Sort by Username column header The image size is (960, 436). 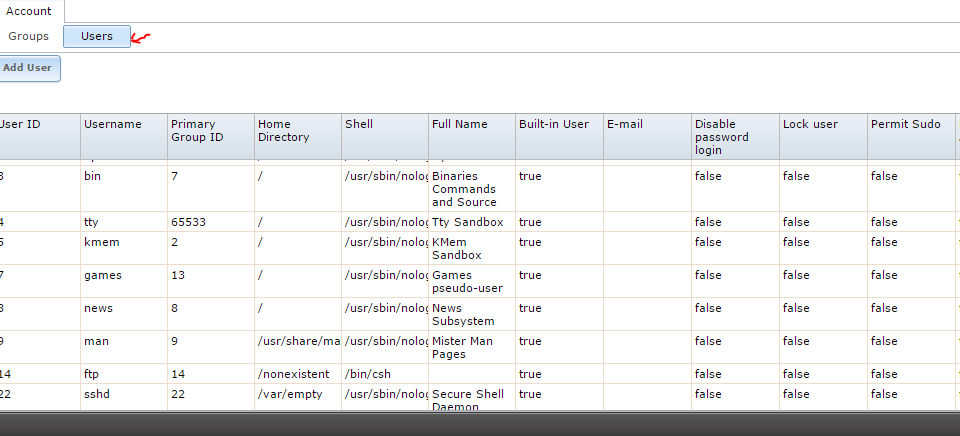[x=112, y=124]
